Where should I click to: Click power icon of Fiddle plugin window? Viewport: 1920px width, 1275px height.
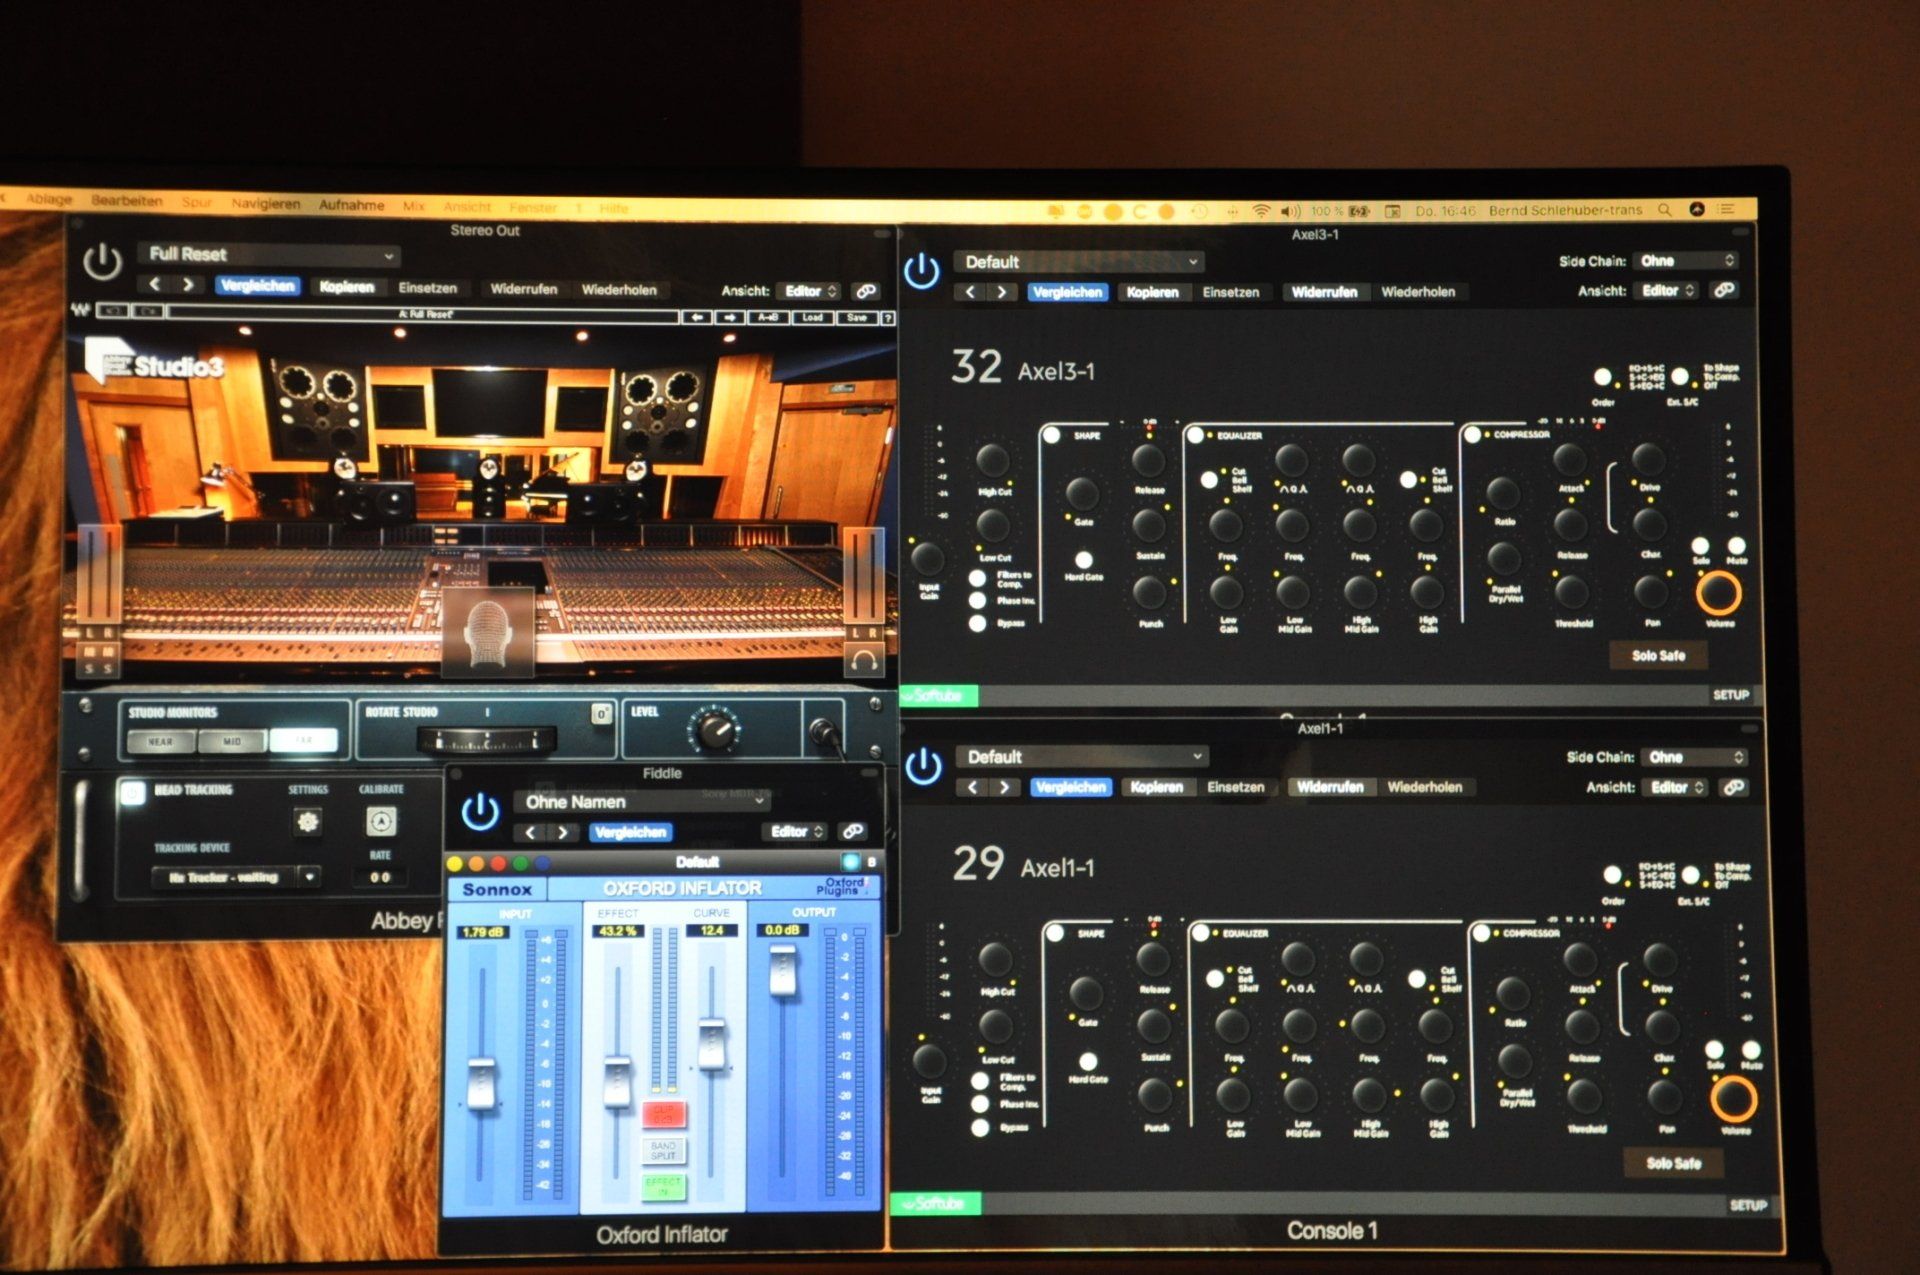point(480,811)
